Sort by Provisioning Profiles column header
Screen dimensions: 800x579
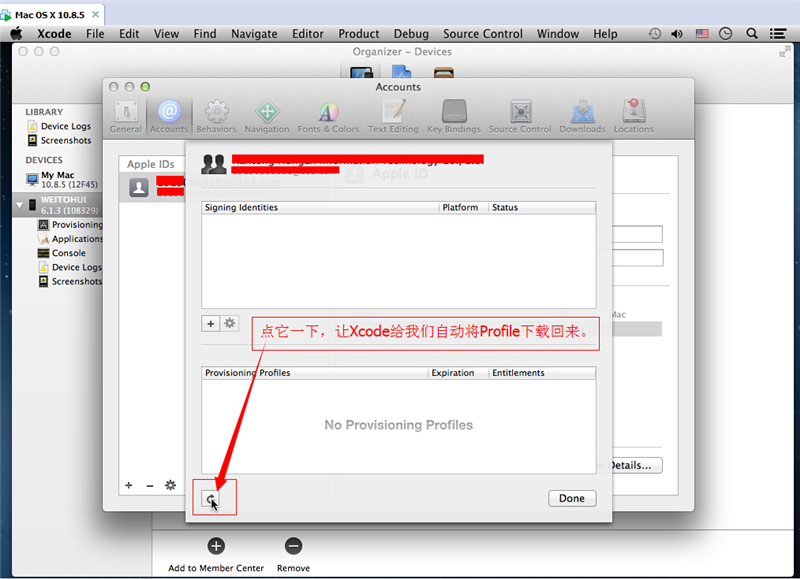point(314,373)
